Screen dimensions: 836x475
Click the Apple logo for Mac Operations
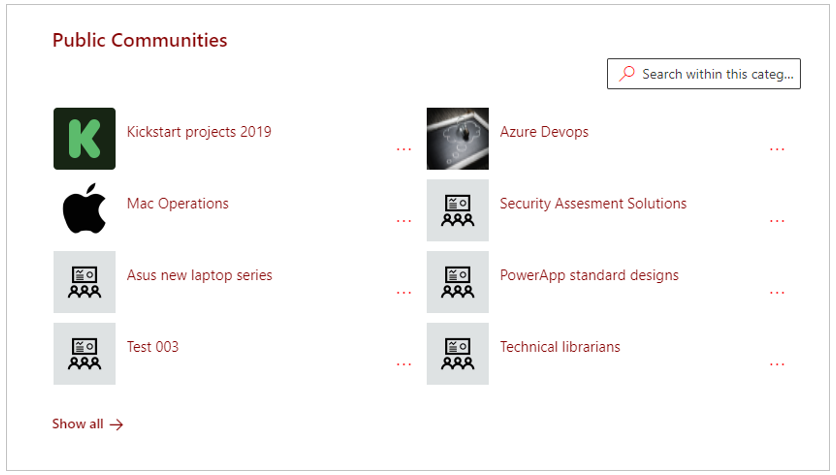(84, 209)
